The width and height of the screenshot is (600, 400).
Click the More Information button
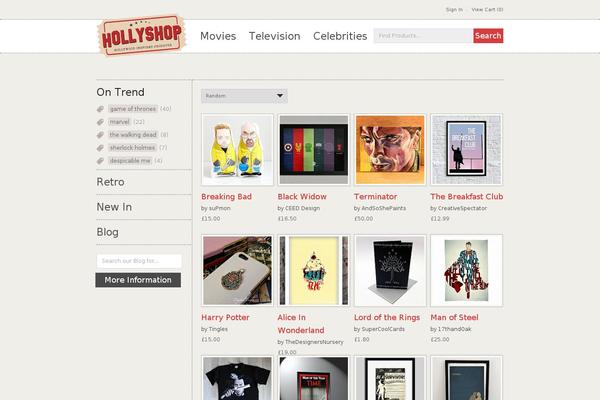[138, 280]
